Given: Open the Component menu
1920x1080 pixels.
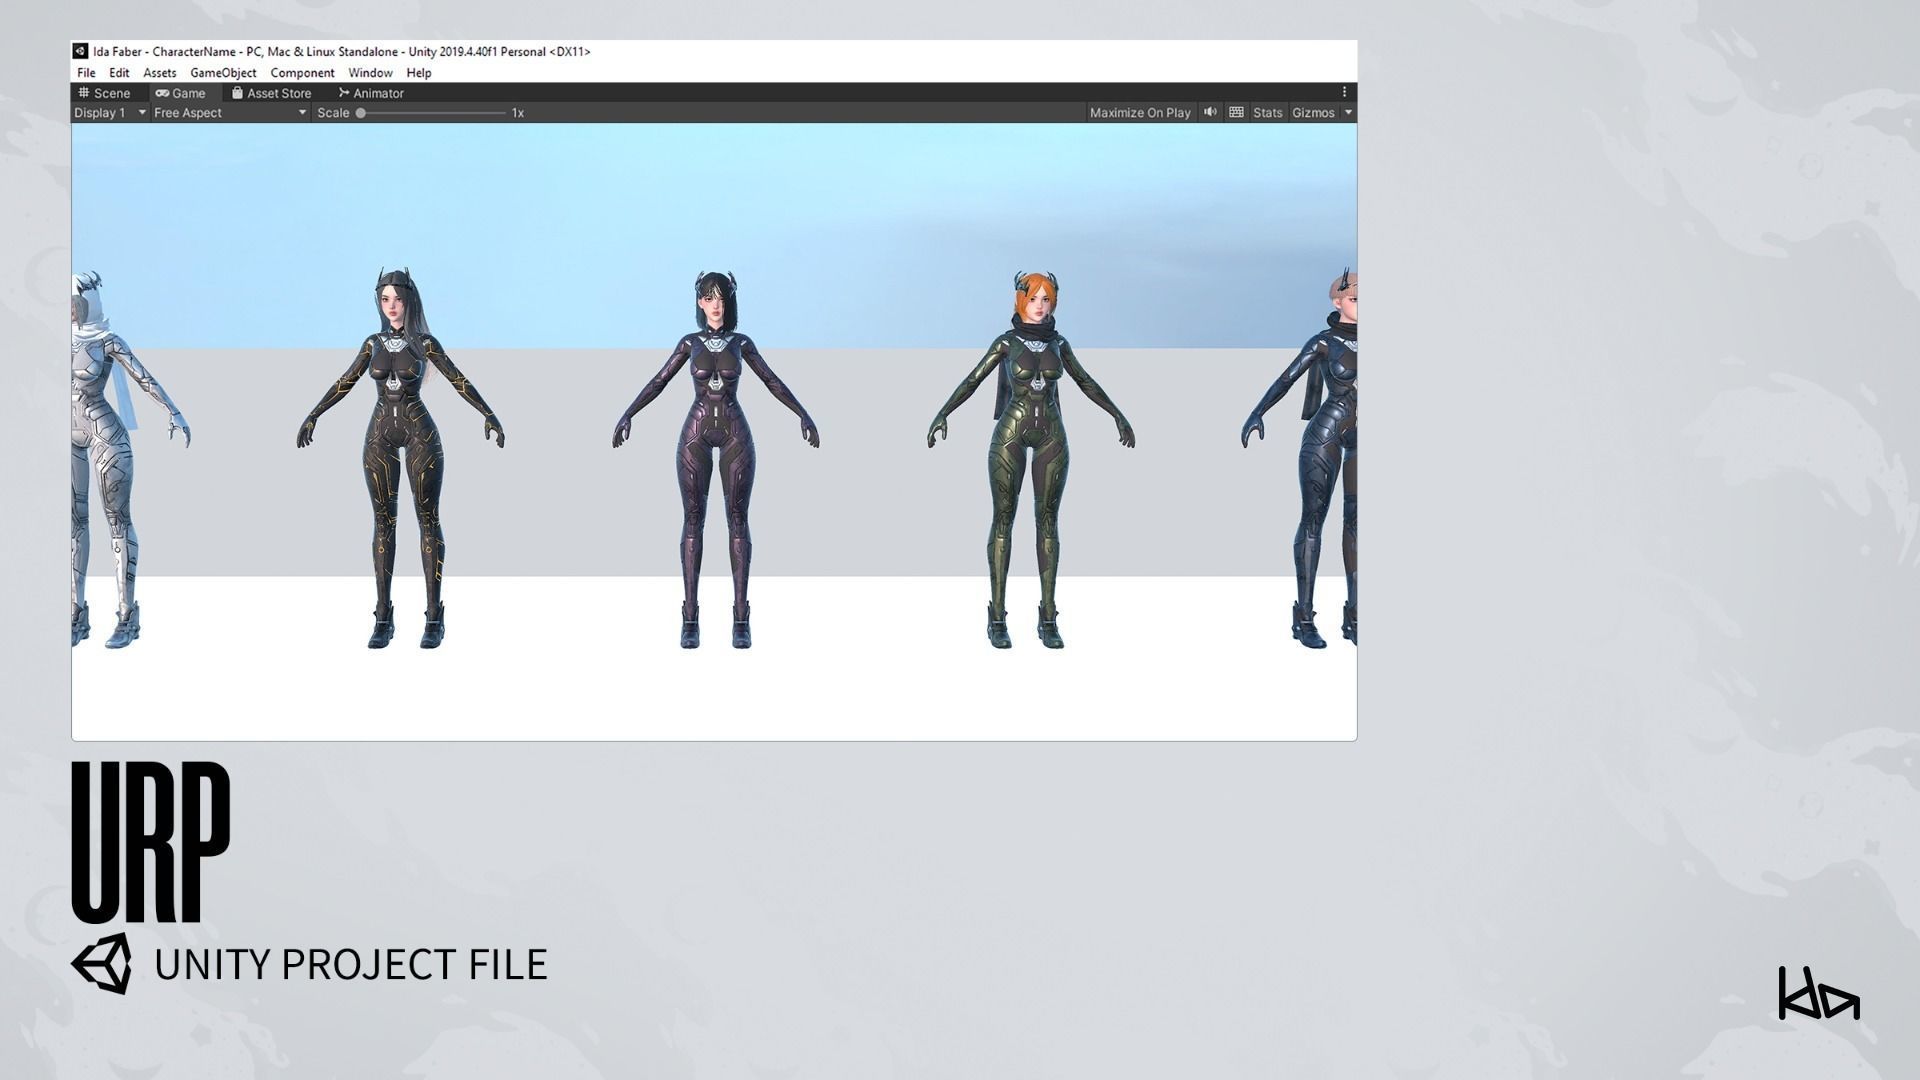Looking at the screenshot, I should click(x=302, y=73).
